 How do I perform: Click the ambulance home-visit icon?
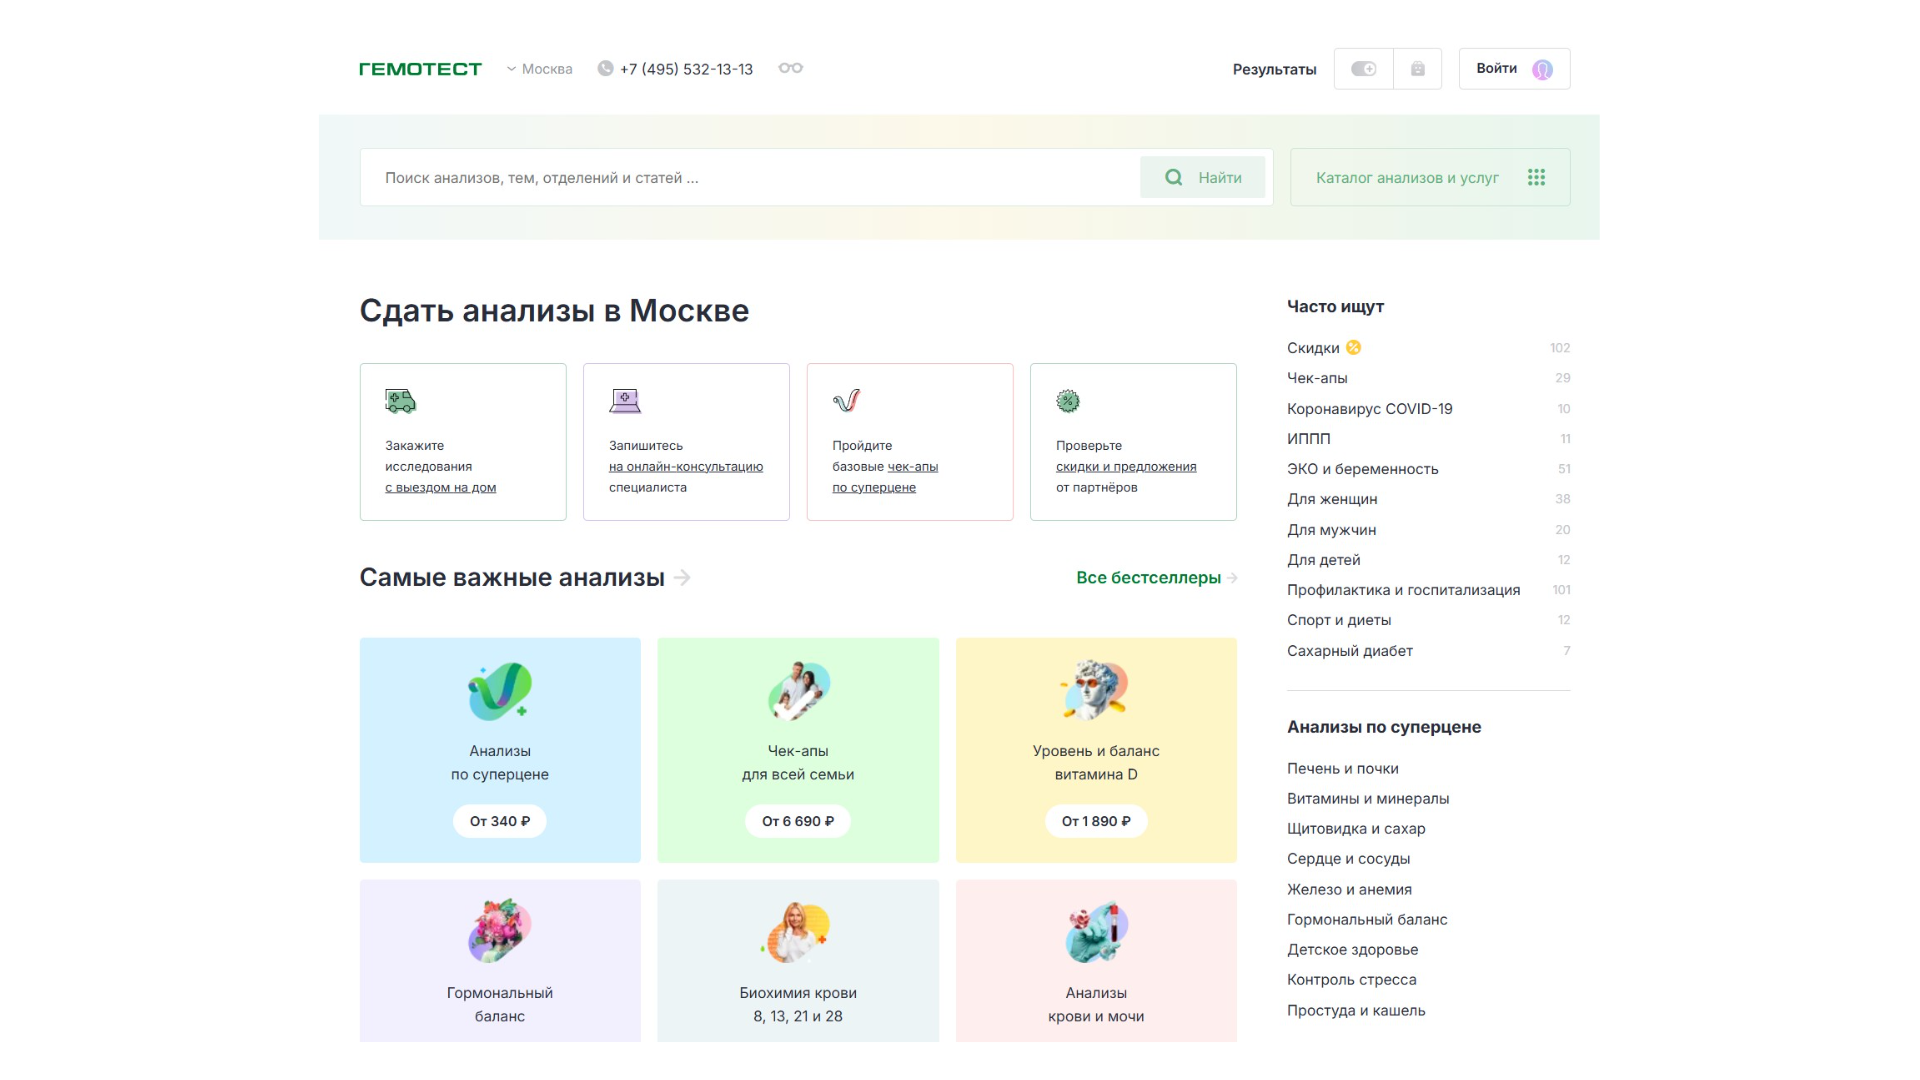point(400,401)
